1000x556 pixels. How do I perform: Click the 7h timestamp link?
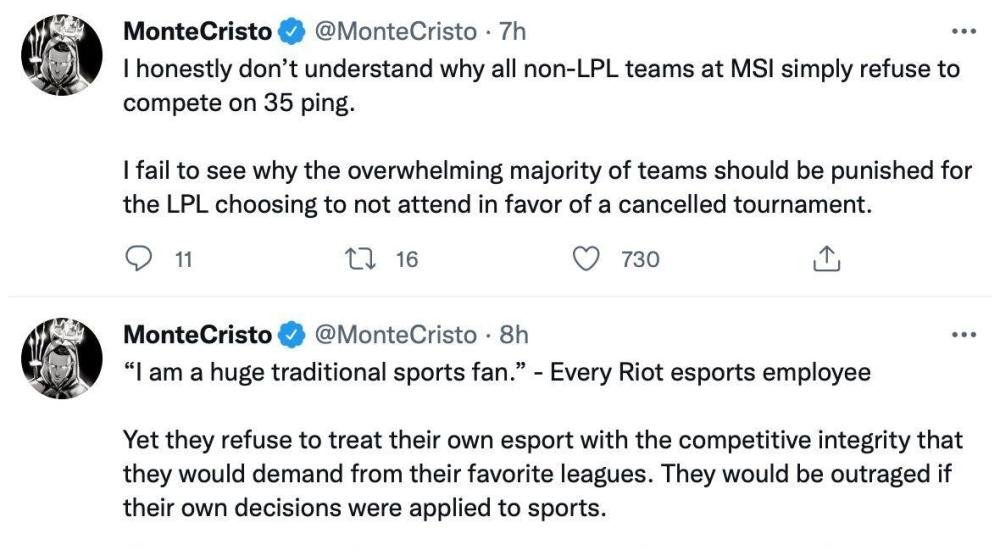512,32
